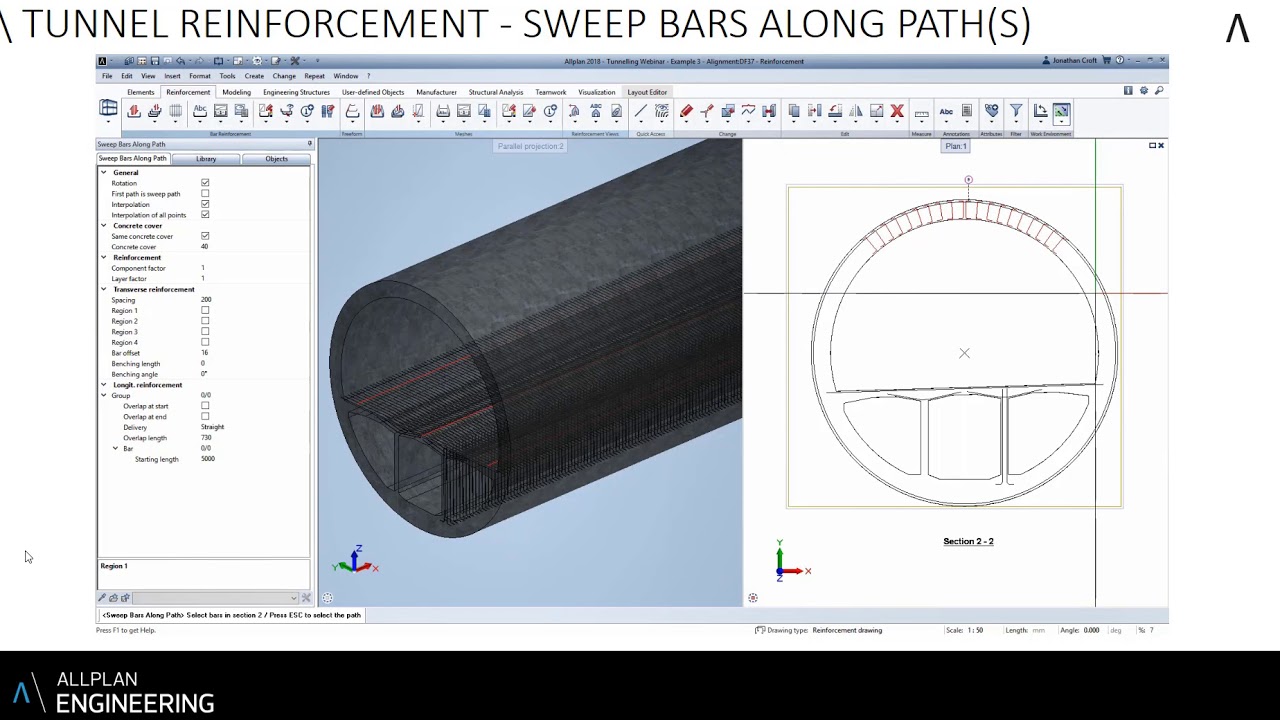Screen dimensions: 1280x720
Task: Select the Filter funnel icon
Action: pyautogui.click(x=1015, y=111)
